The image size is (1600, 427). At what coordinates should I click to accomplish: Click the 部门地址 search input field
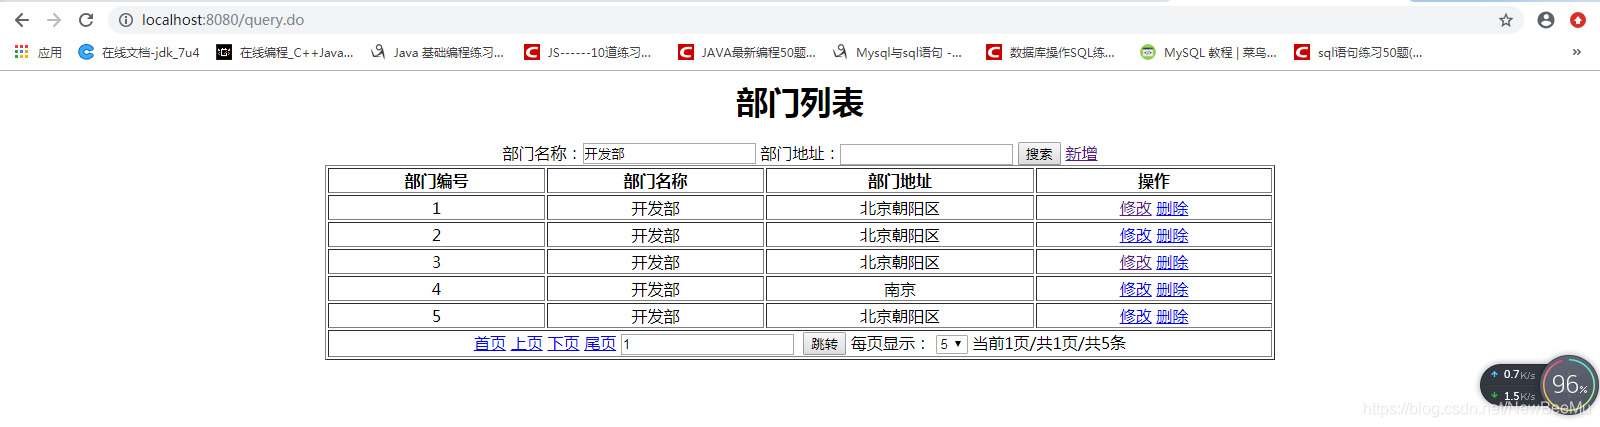coord(926,154)
